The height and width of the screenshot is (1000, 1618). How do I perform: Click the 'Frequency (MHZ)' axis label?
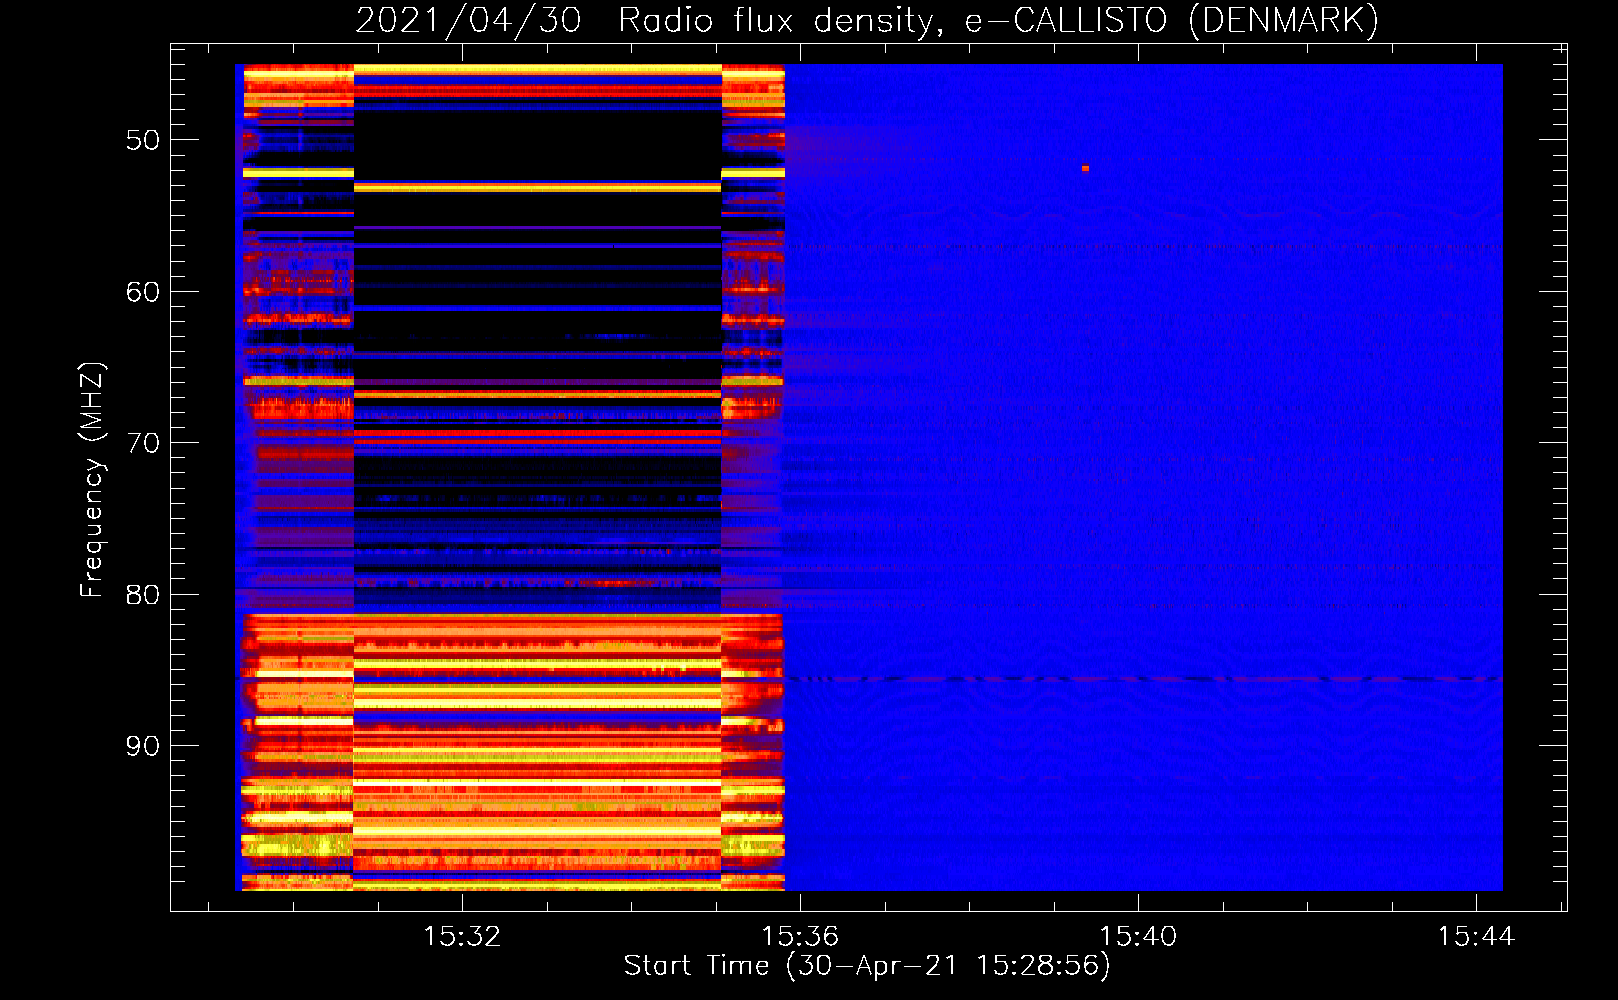coord(92,479)
